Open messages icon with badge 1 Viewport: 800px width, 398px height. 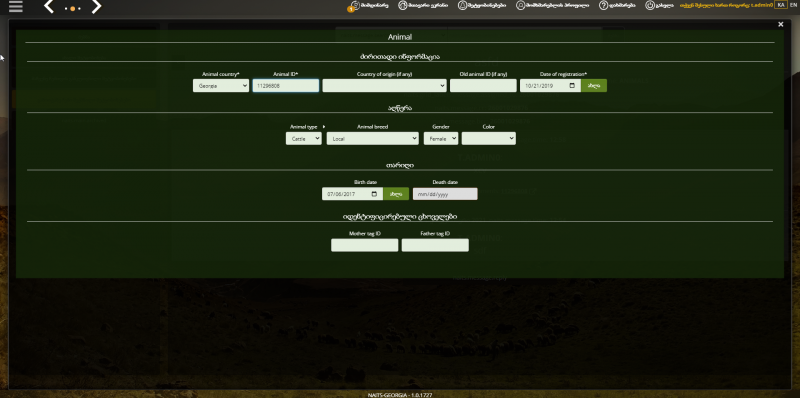355,6
